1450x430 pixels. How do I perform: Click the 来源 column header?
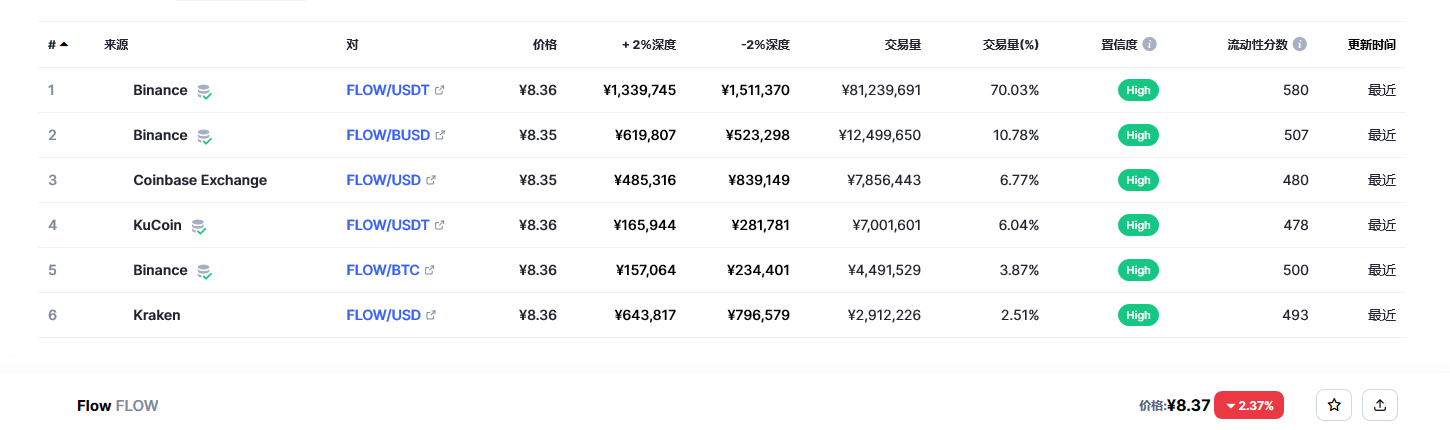[x=116, y=45]
